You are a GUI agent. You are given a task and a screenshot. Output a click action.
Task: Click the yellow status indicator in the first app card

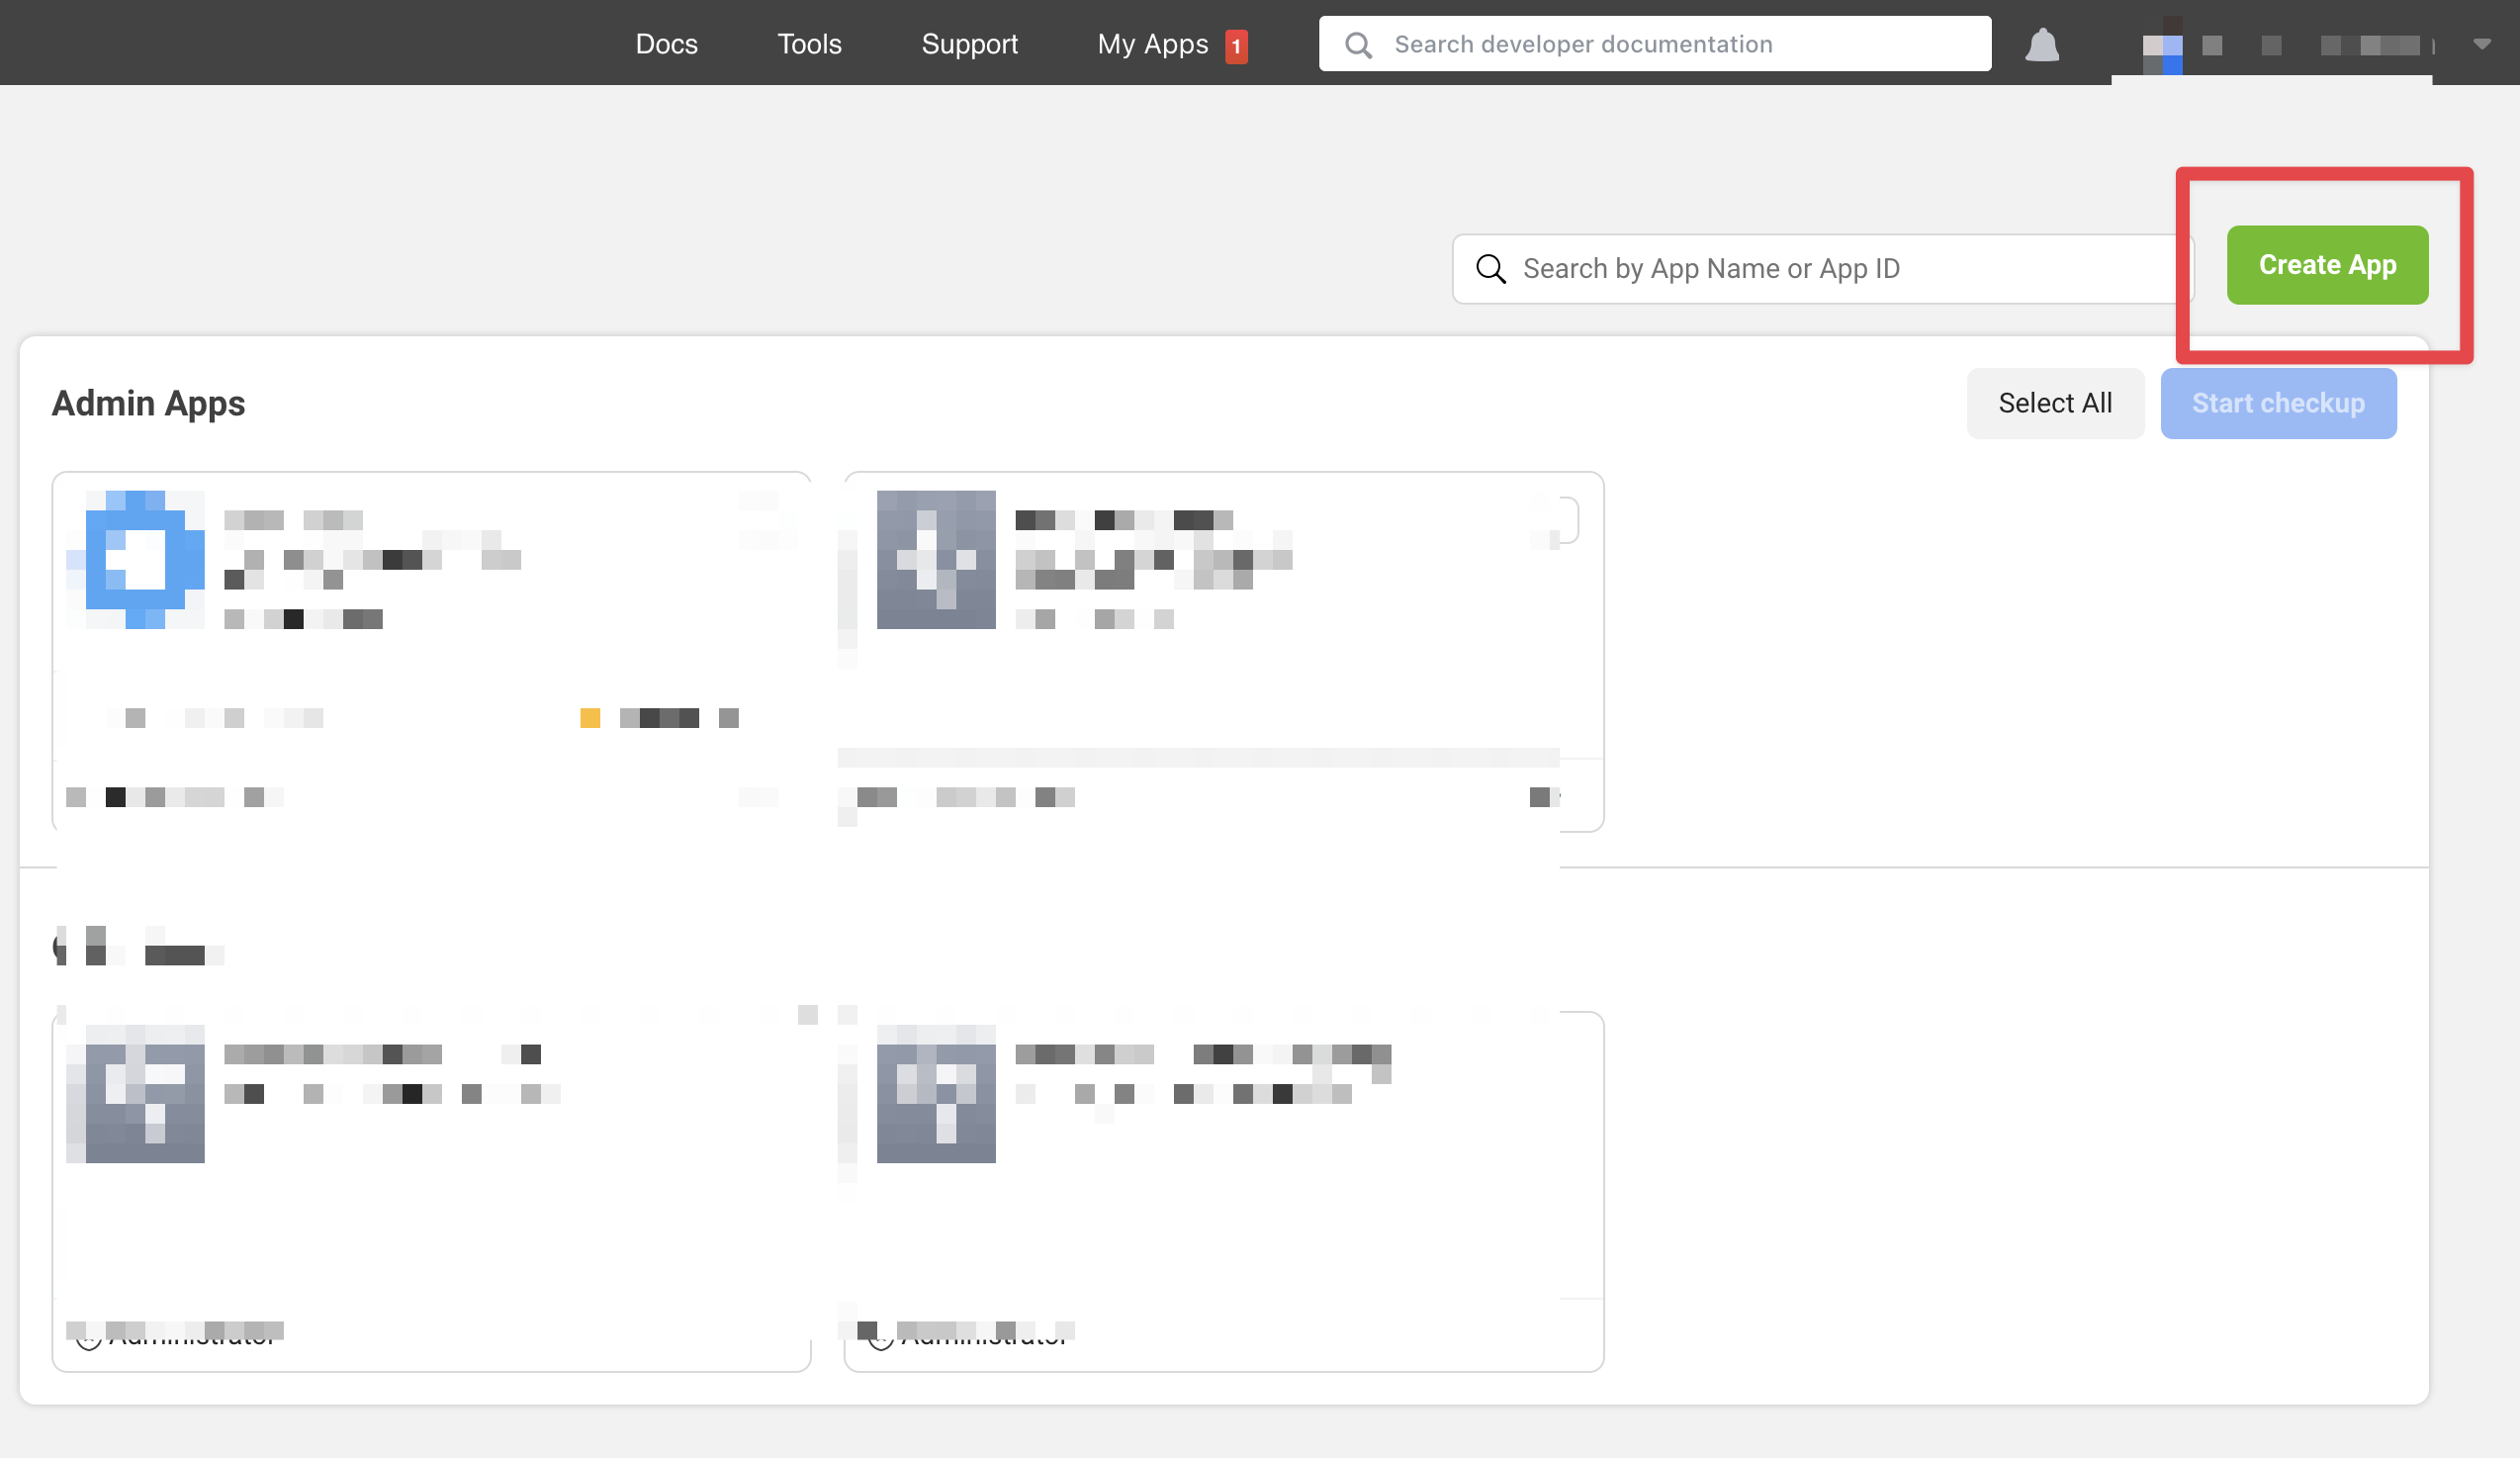(590, 717)
